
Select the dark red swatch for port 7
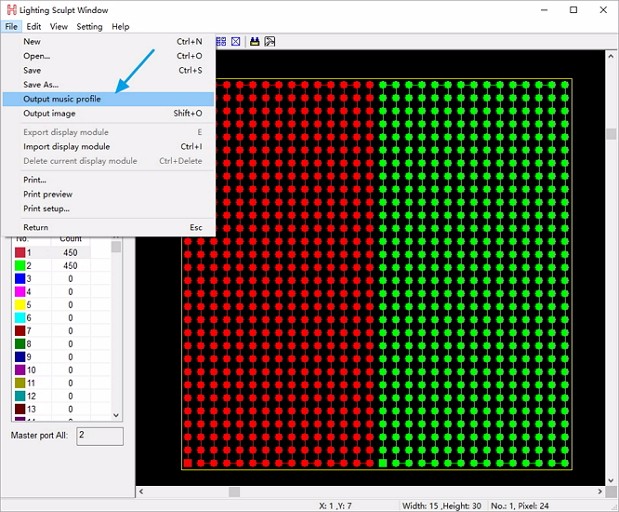tap(20, 330)
